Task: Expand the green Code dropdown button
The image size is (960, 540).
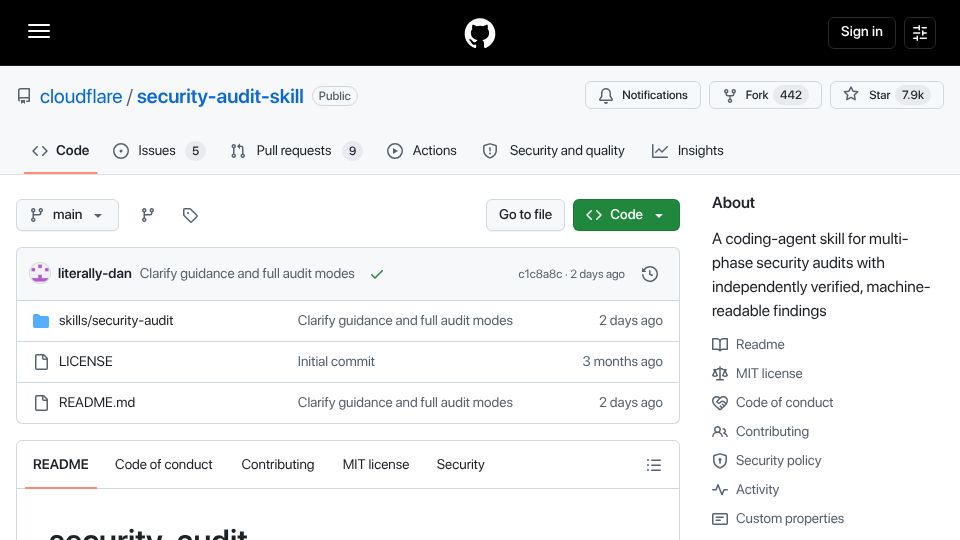Action: (x=626, y=215)
